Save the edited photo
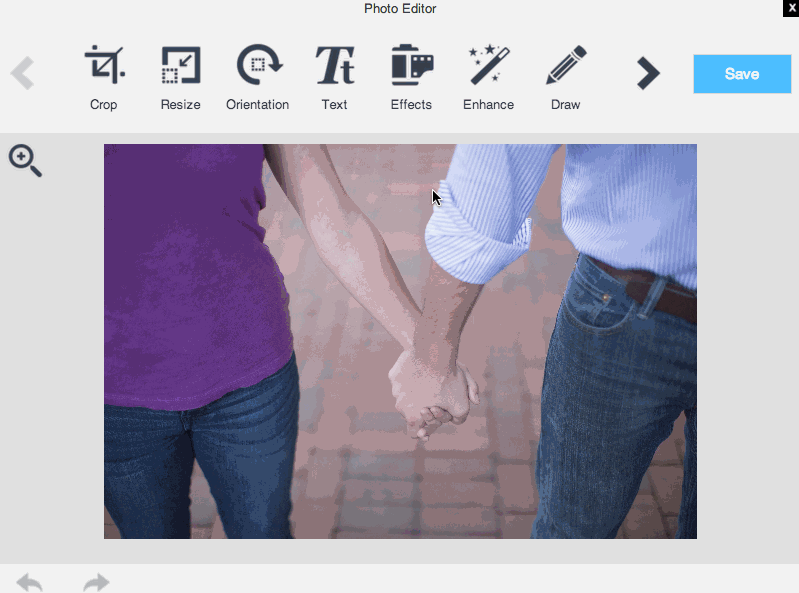Viewport: 799px width, 593px height. (741, 74)
